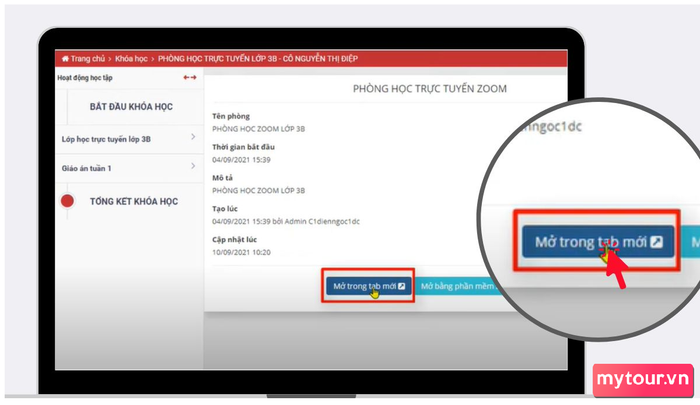The image size is (700, 405).
Task: Click external-link icon on Mở trong tab mới
Action: (401, 286)
